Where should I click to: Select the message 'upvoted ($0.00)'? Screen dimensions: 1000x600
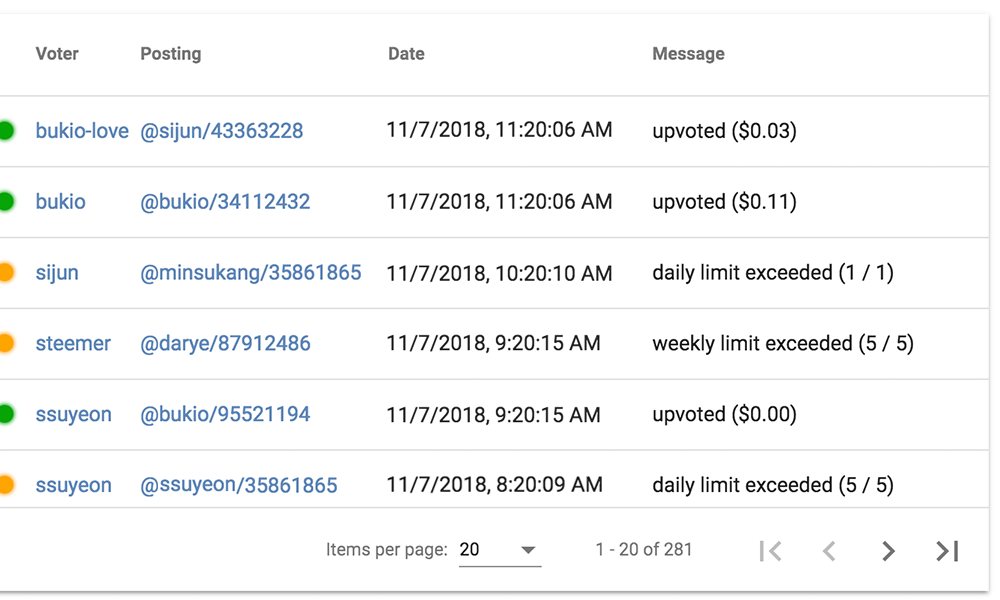724,414
